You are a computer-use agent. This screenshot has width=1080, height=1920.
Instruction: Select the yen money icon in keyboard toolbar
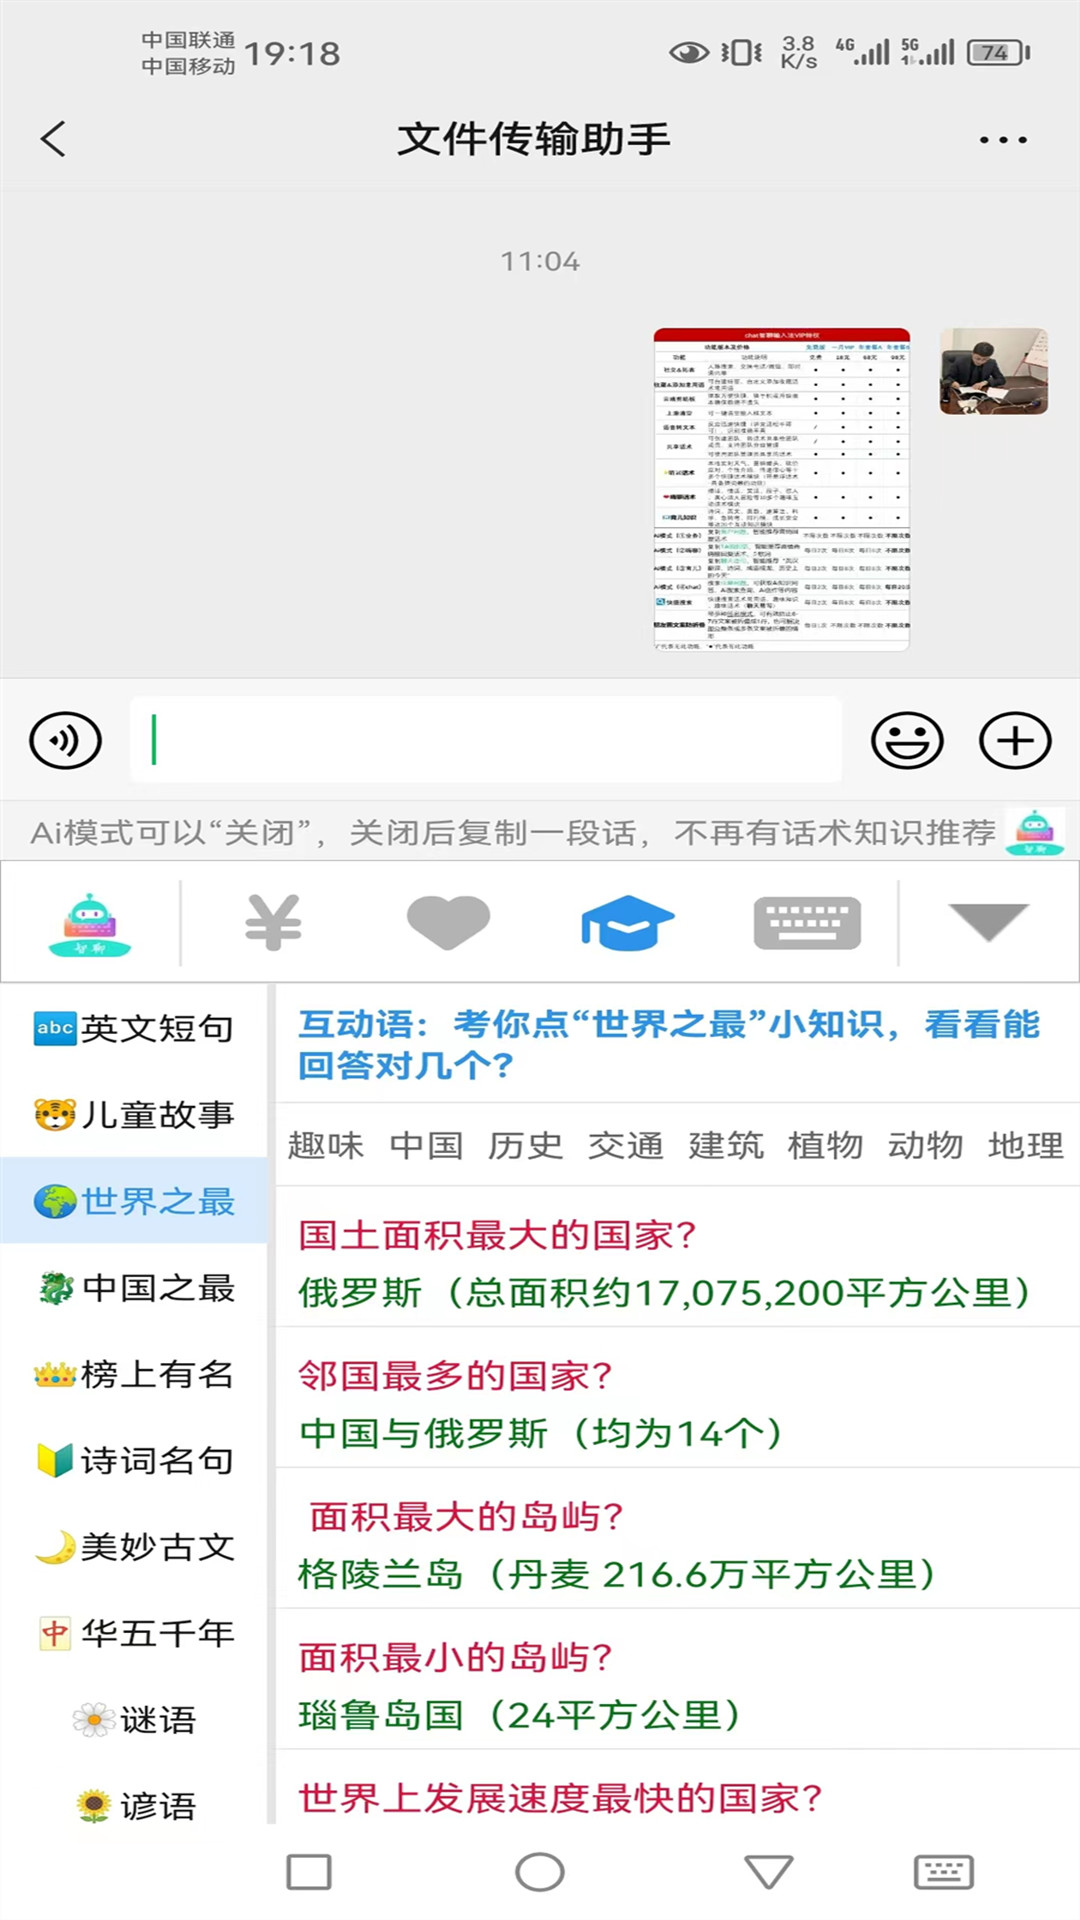click(273, 922)
